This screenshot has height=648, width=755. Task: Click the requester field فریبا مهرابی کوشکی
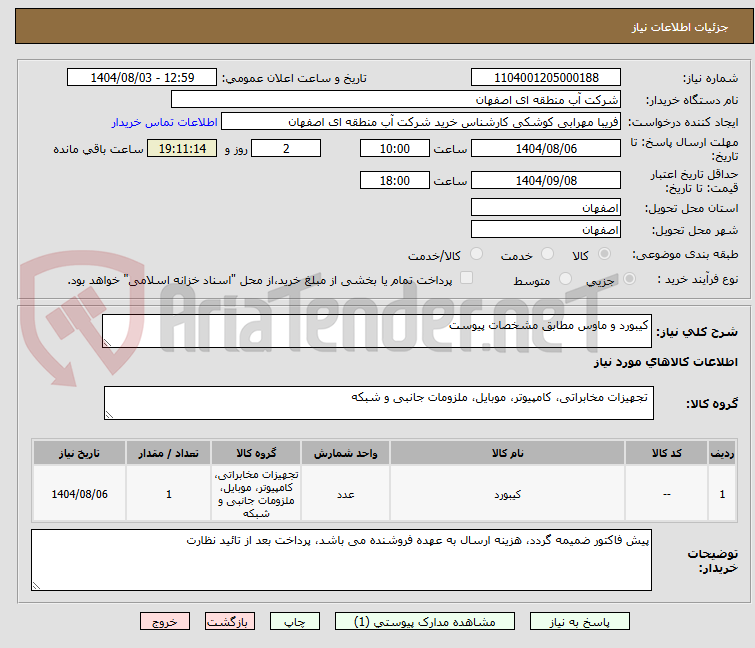(421, 122)
